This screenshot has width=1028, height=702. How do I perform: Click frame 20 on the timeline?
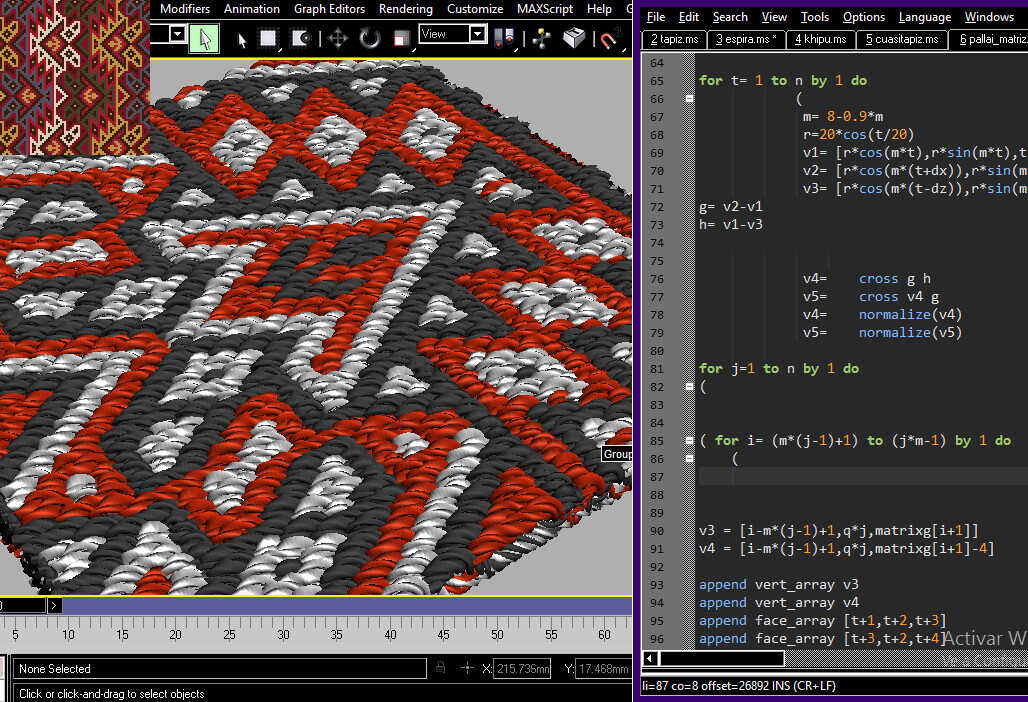[x=175, y=634]
